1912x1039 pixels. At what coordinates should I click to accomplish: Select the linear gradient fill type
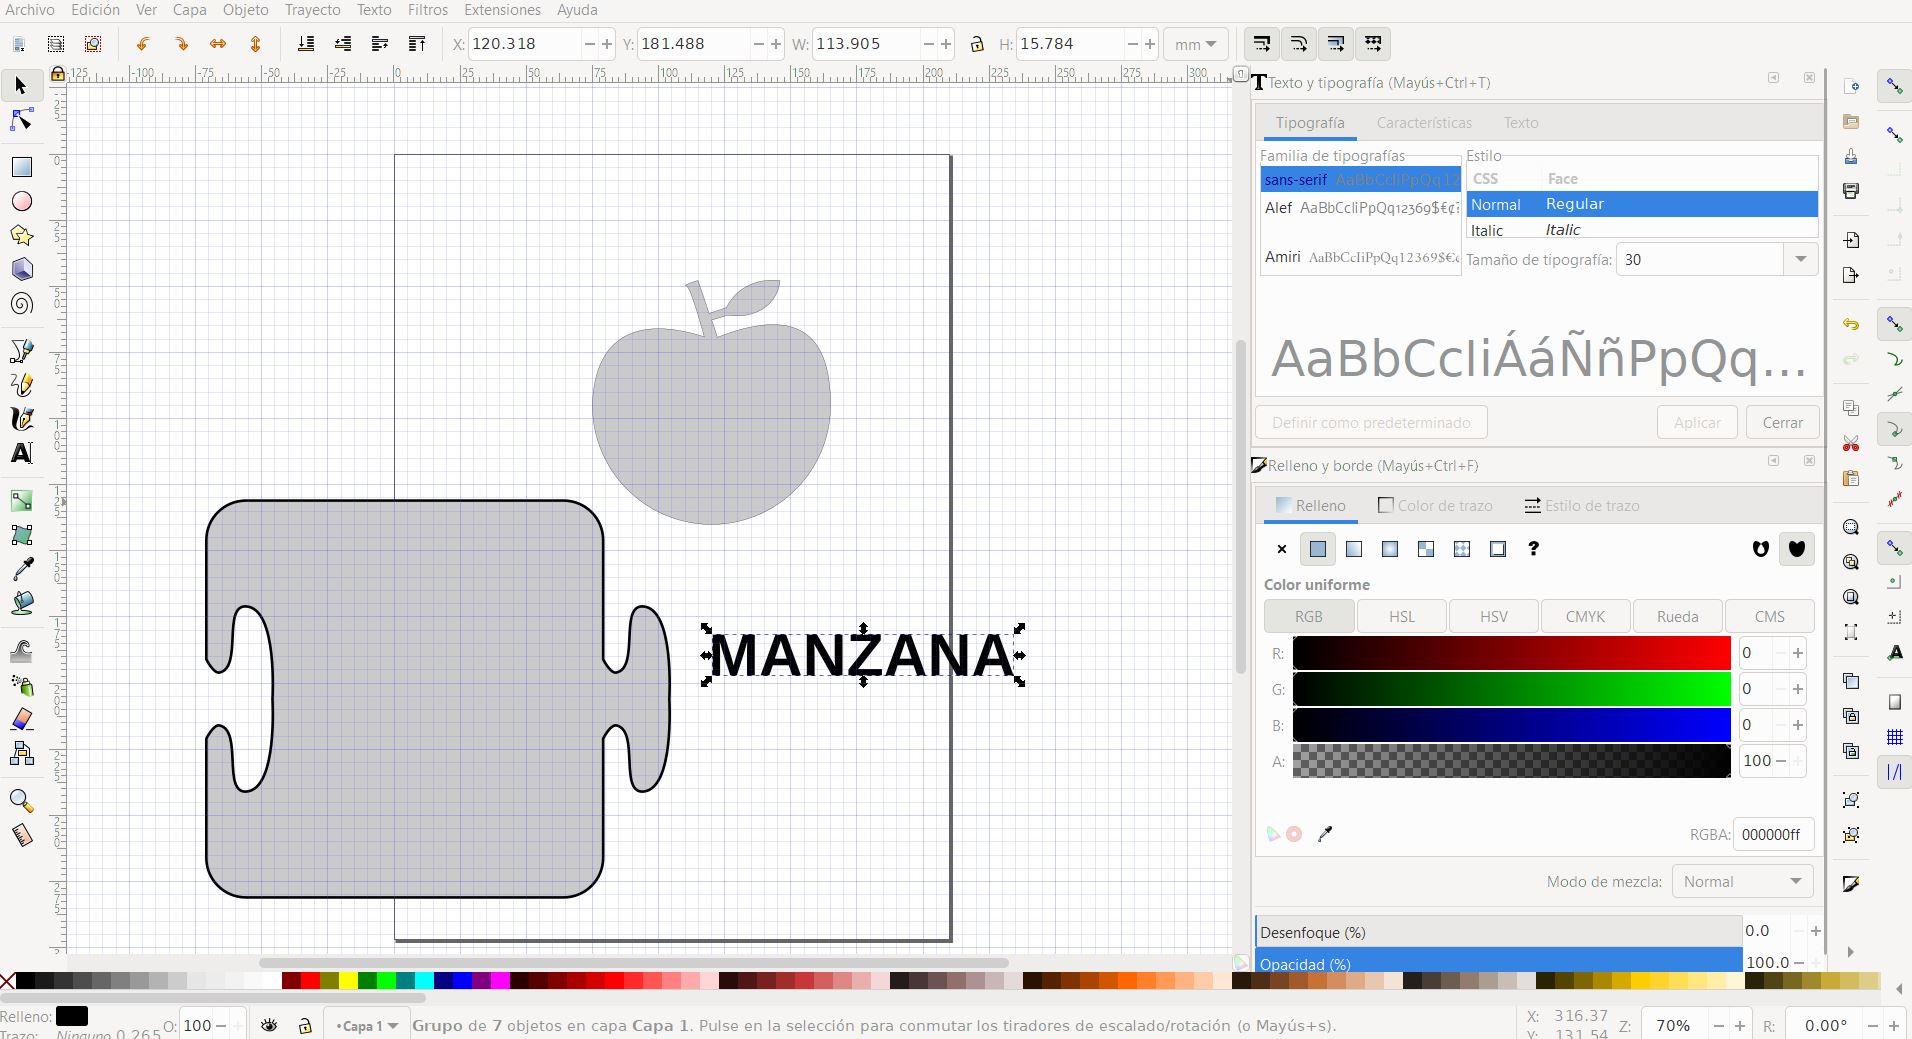(1353, 548)
